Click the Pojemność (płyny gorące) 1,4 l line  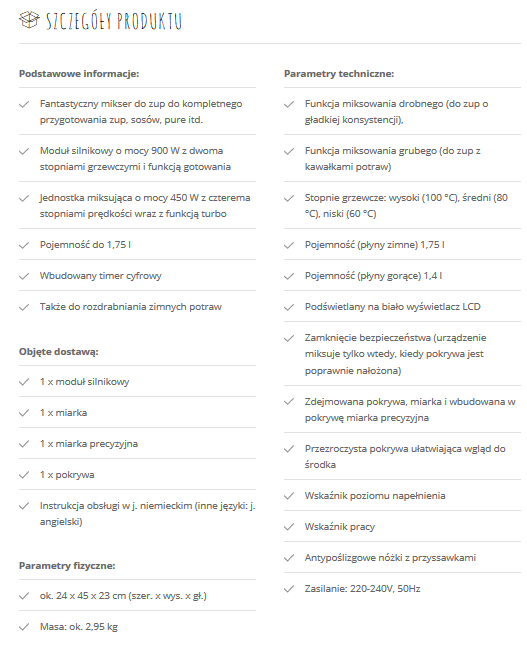pyautogui.click(x=374, y=276)
